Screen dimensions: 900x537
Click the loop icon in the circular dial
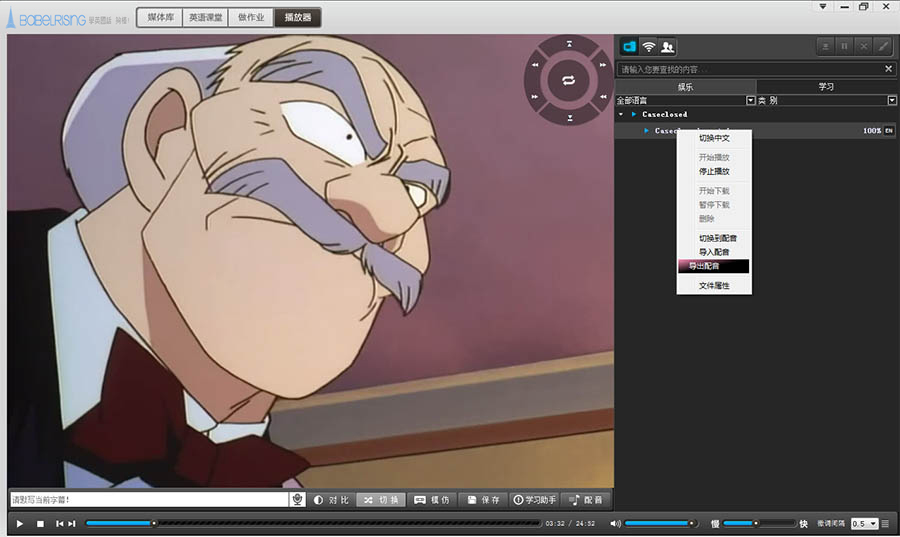click(568, 80)
